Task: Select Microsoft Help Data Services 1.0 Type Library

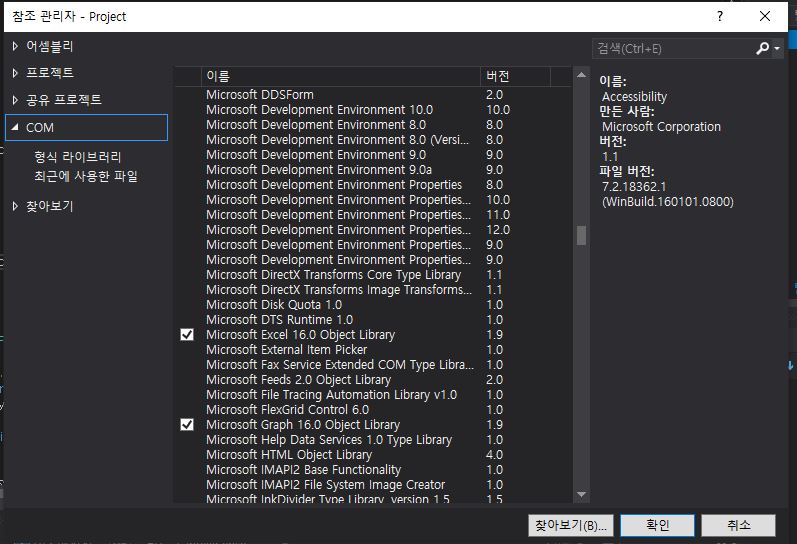Action: point(374,440)
